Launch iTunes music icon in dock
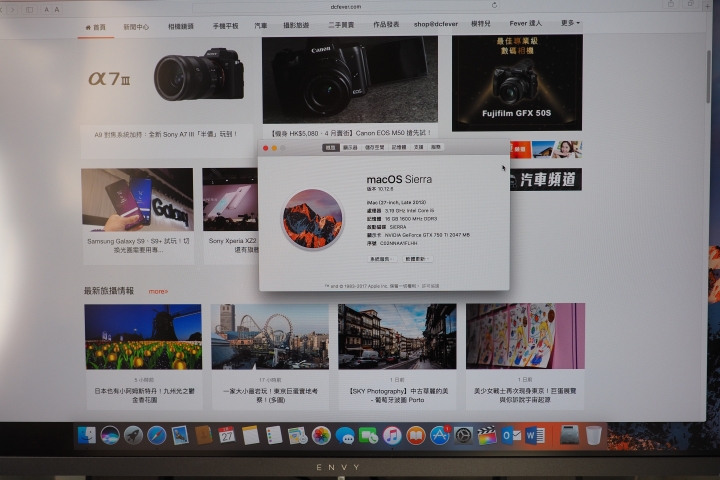 tap(392, 435)
